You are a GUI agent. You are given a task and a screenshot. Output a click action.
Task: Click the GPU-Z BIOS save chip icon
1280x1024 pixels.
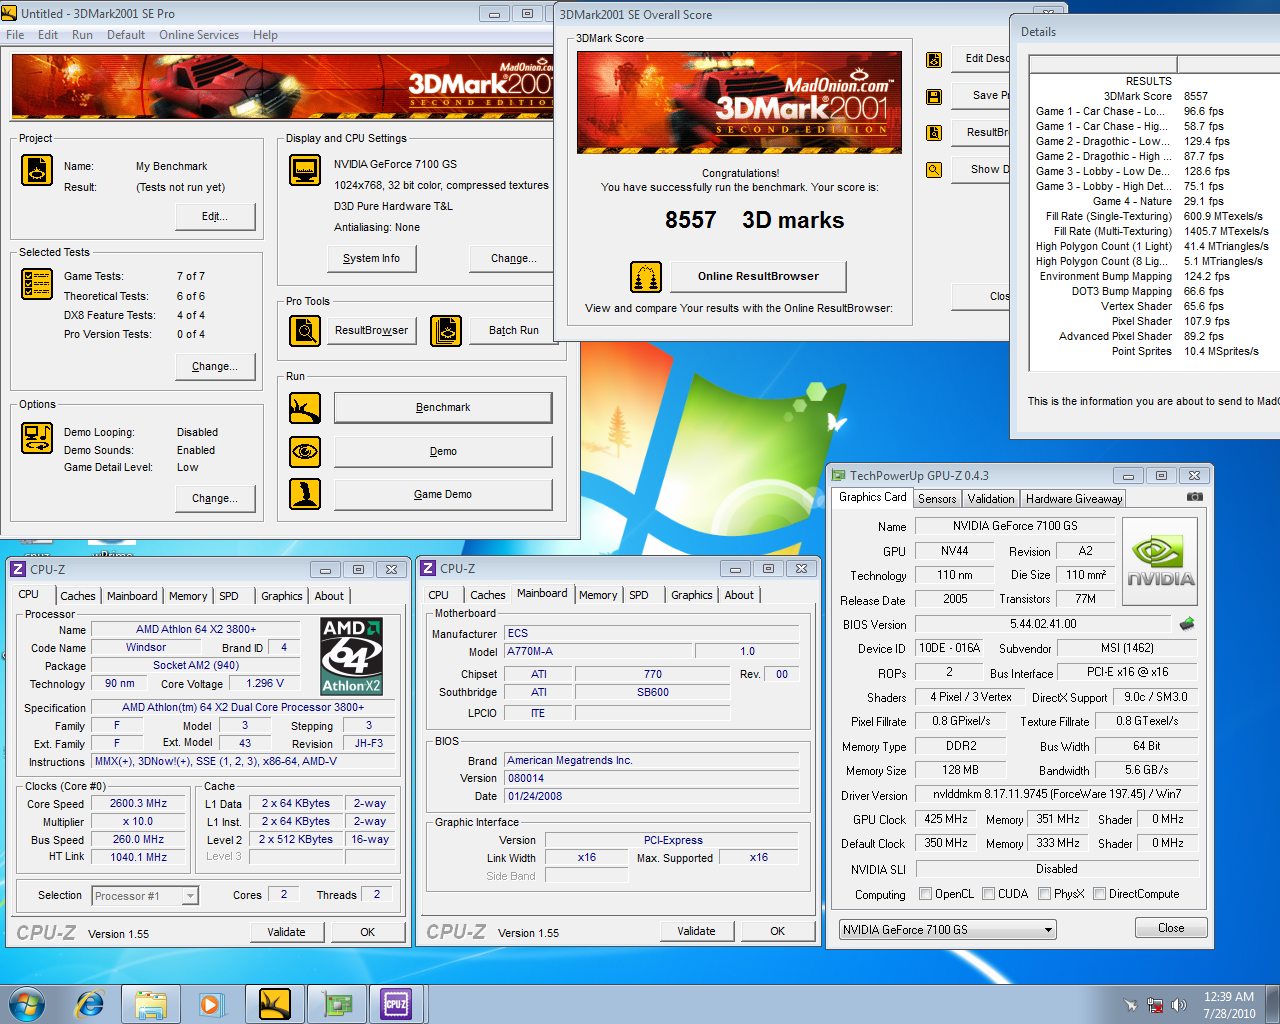[x=1187, y=624]
